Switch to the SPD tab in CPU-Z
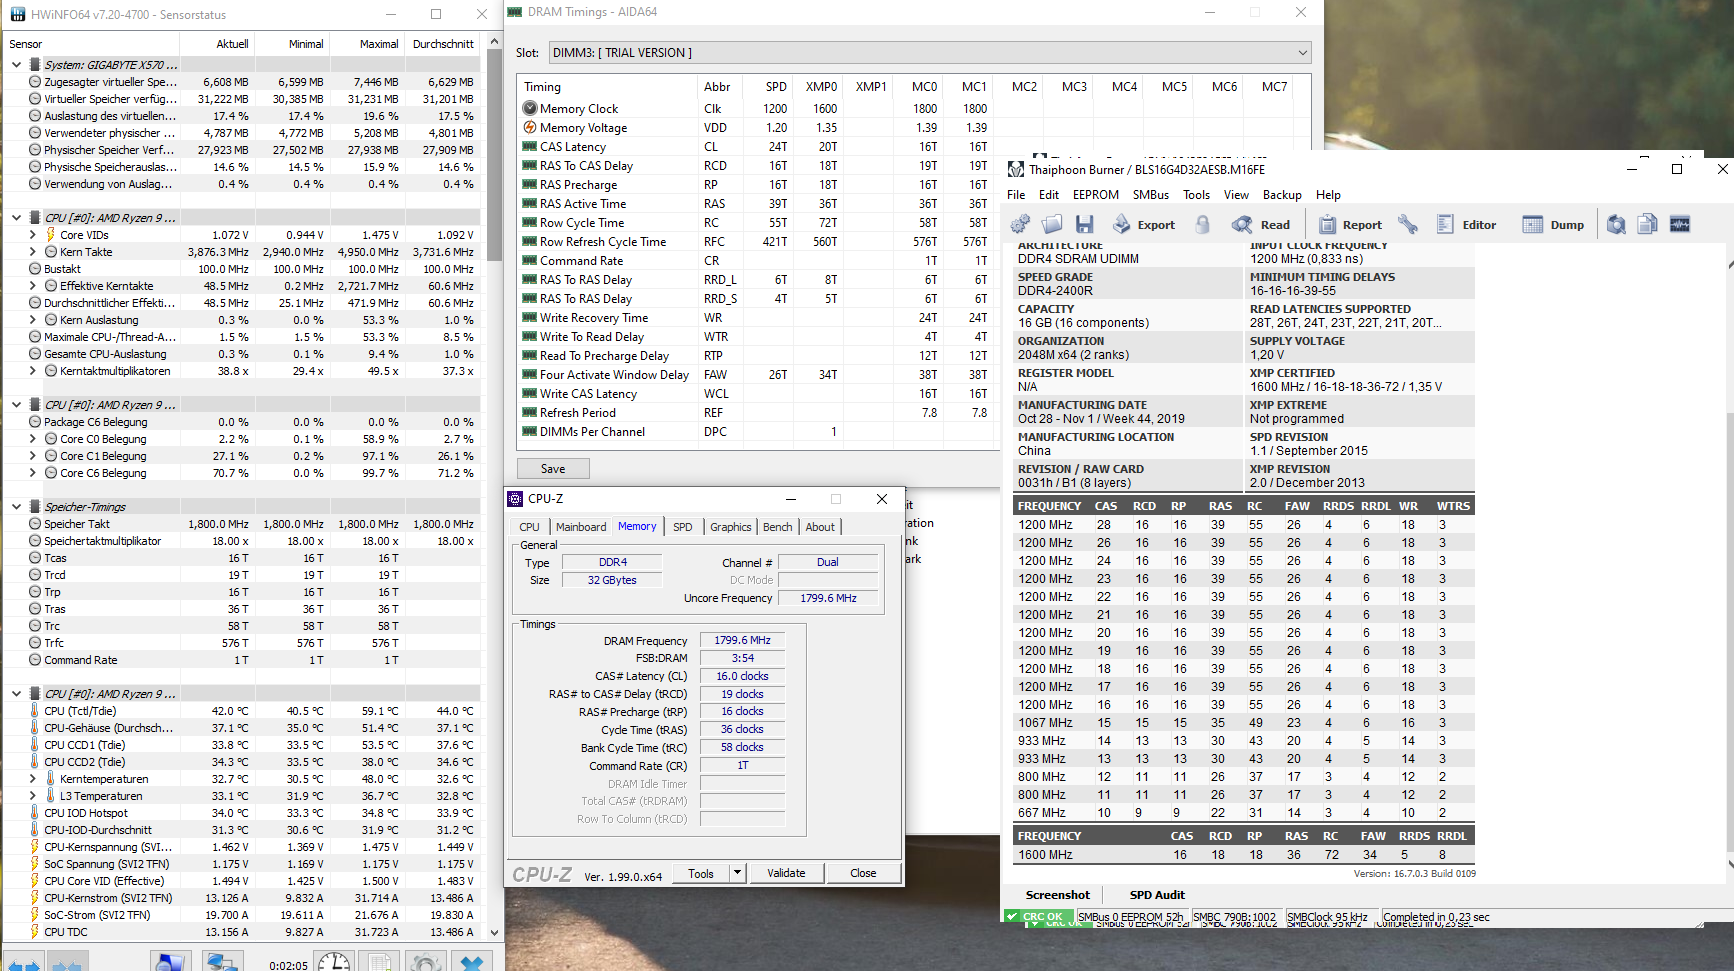Image resolution: width=1734 pixels, height=971 pixels. pyautogui.click(x=683, y=527)
